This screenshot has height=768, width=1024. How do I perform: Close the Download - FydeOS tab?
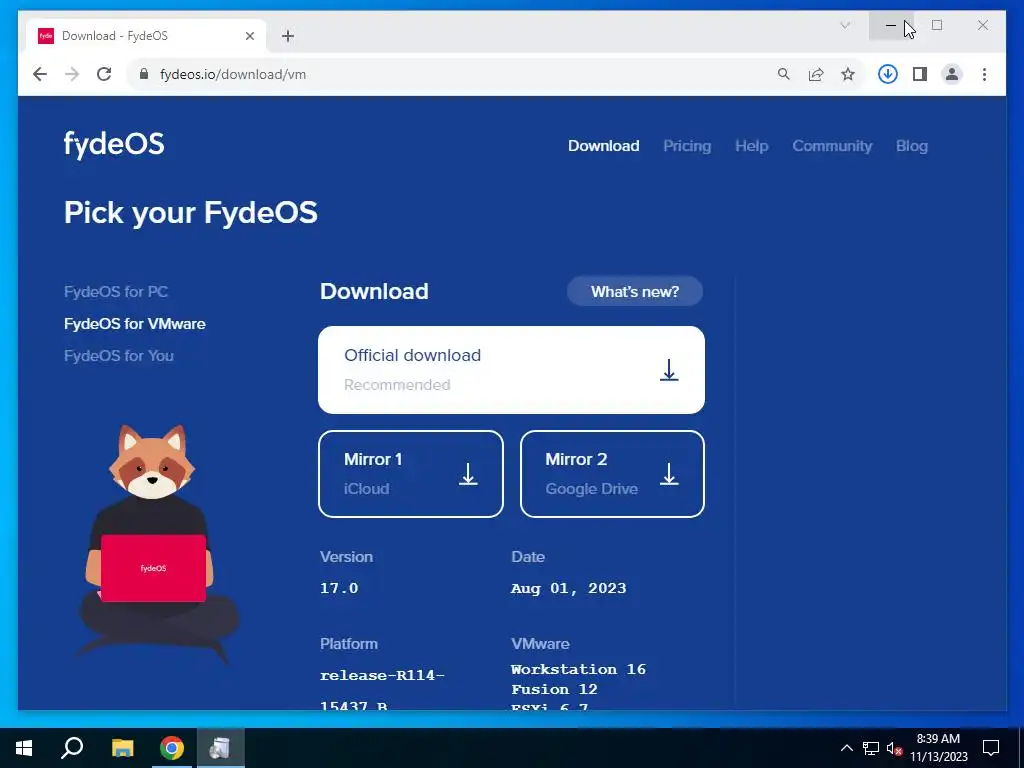(249, 36)
